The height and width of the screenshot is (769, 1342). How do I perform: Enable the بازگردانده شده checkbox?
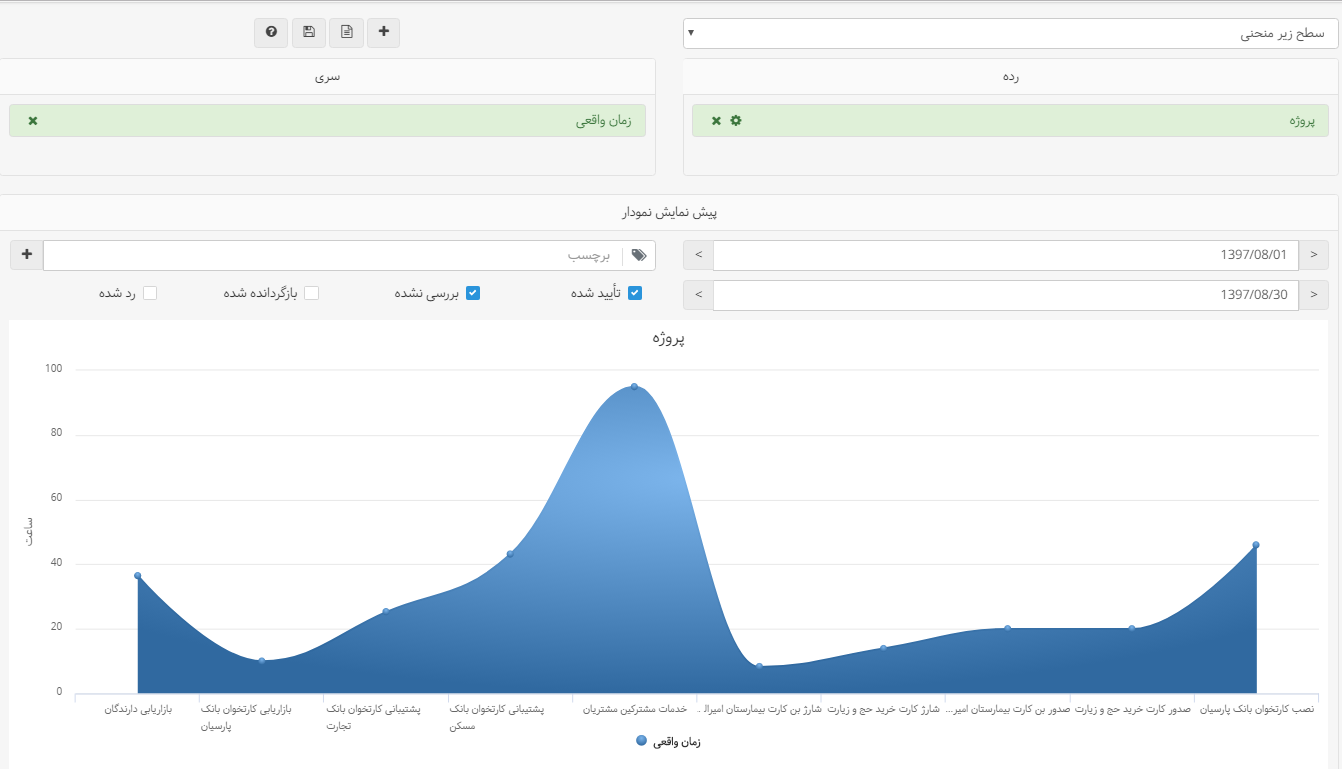coord(311,293)
